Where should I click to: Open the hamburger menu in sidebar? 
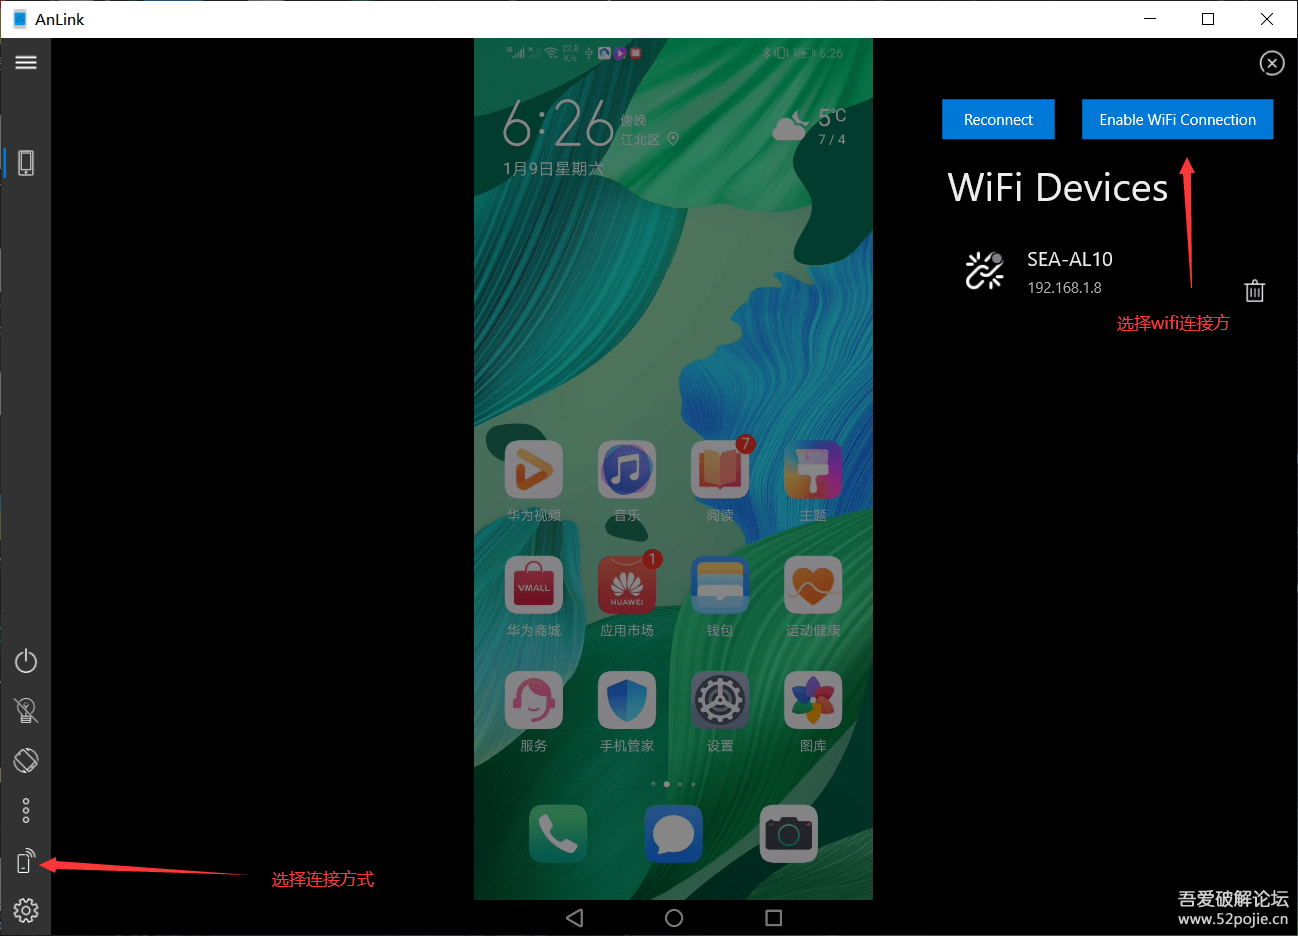(26, 63)
